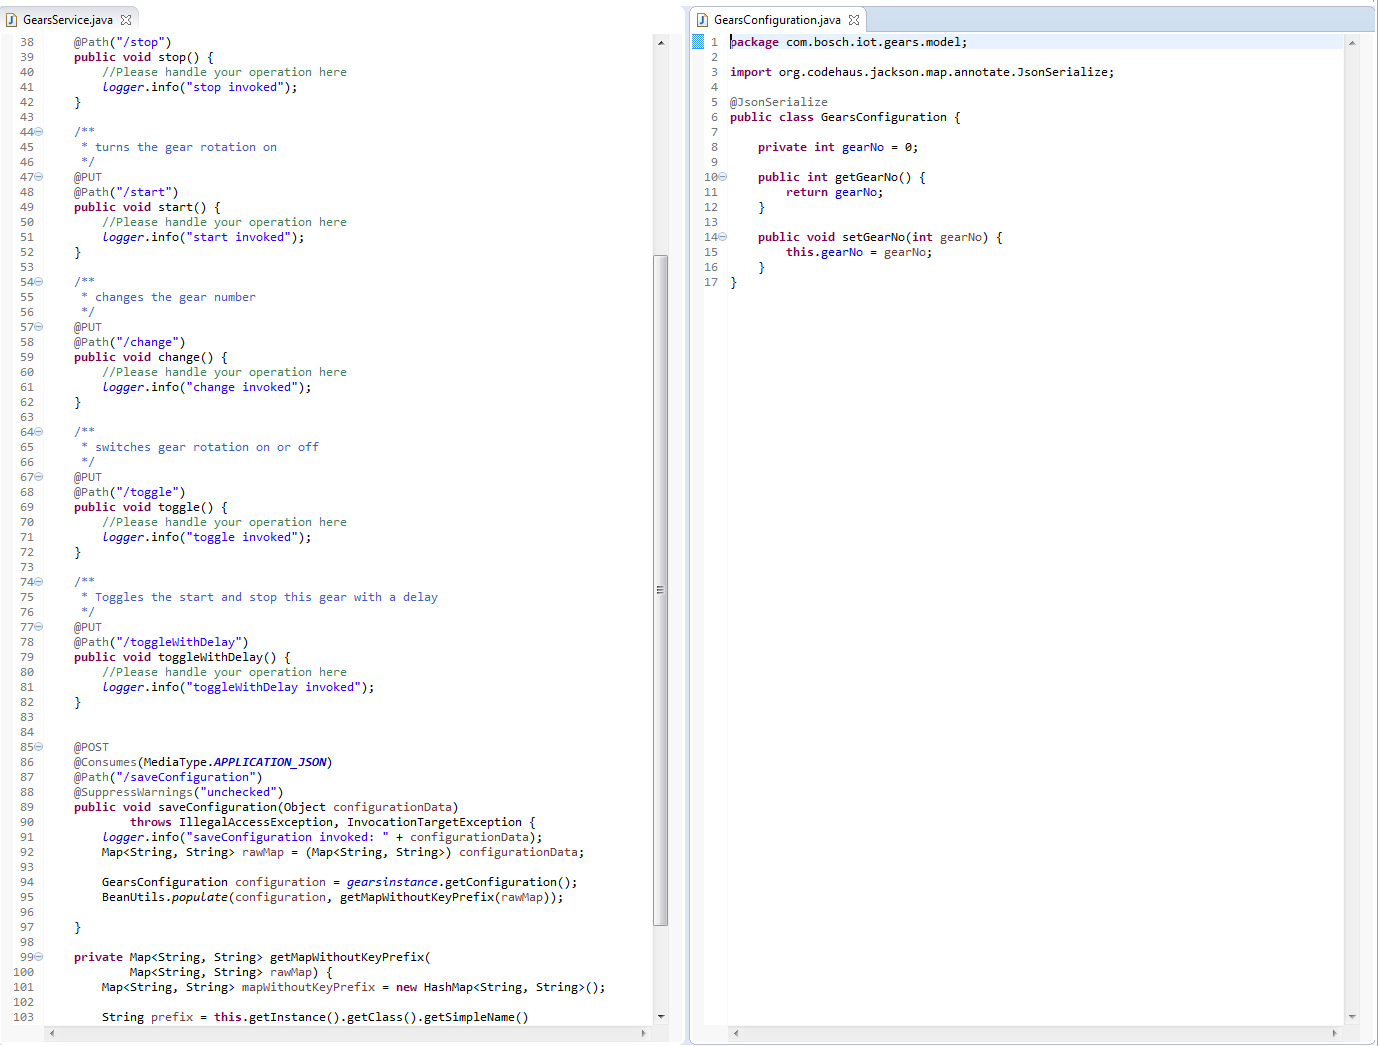Click the GearsConfiguration class name

(x=884, y=117)
